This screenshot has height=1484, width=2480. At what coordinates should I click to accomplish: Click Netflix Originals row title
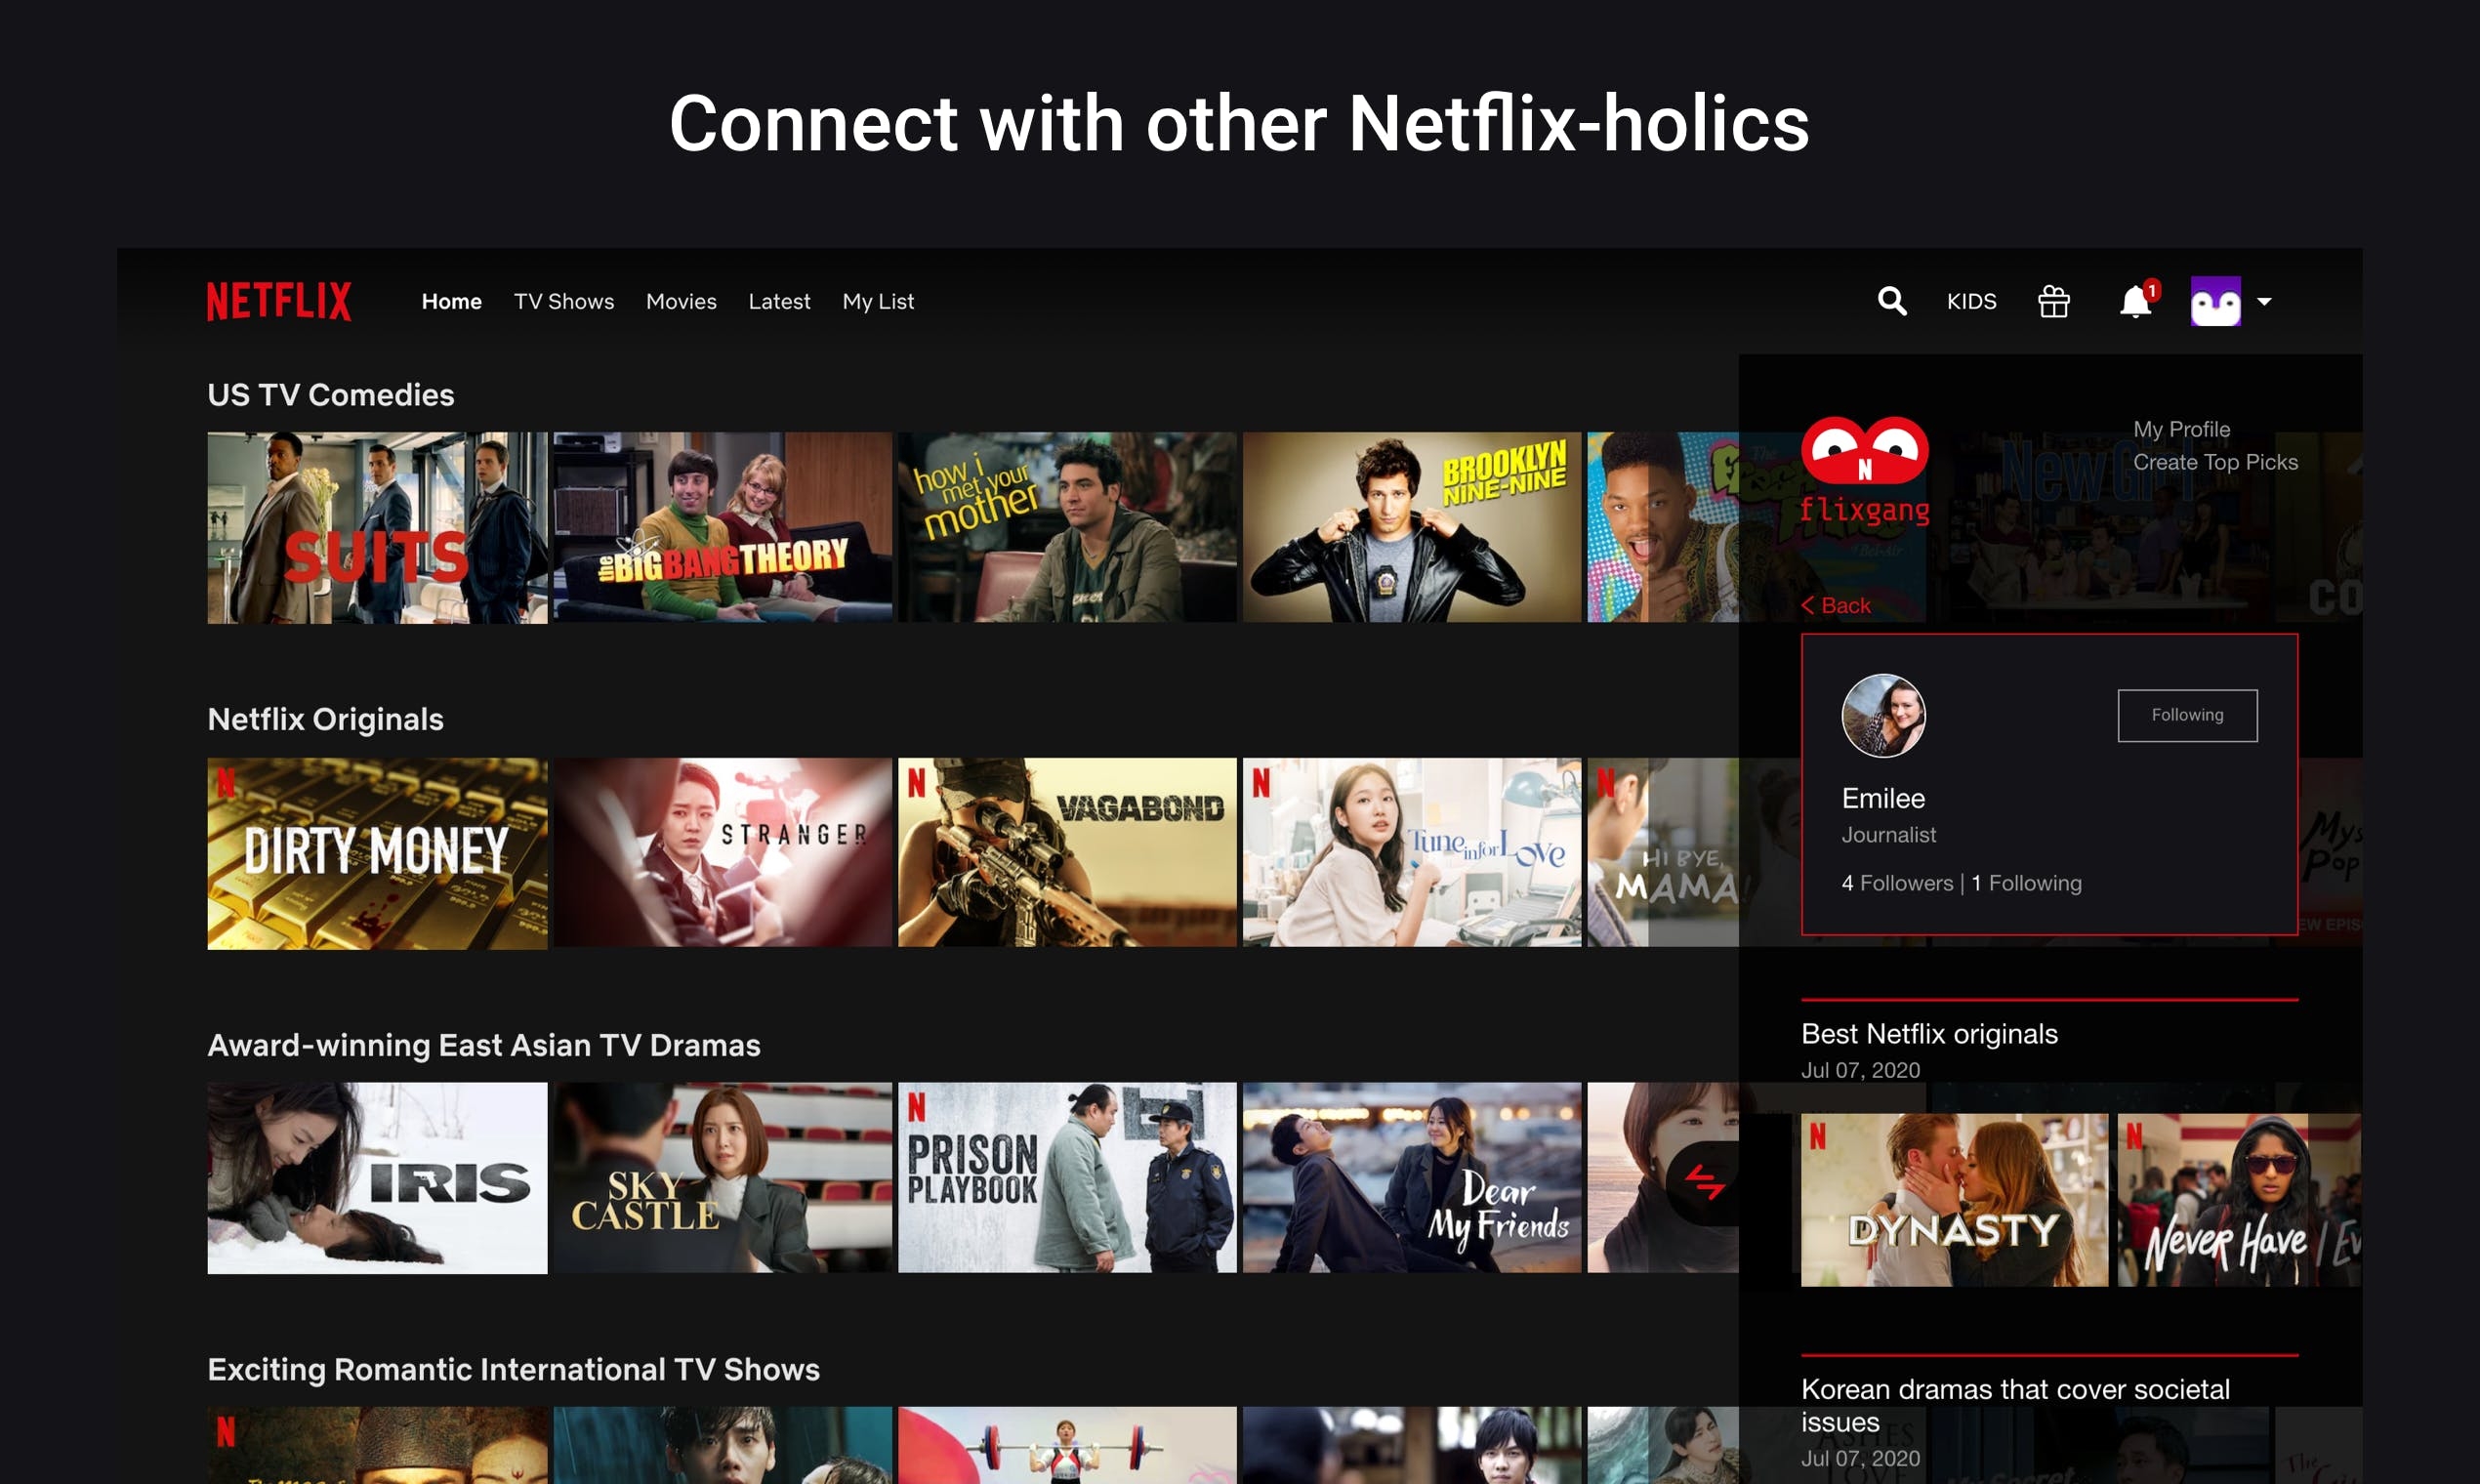[325, 720]
